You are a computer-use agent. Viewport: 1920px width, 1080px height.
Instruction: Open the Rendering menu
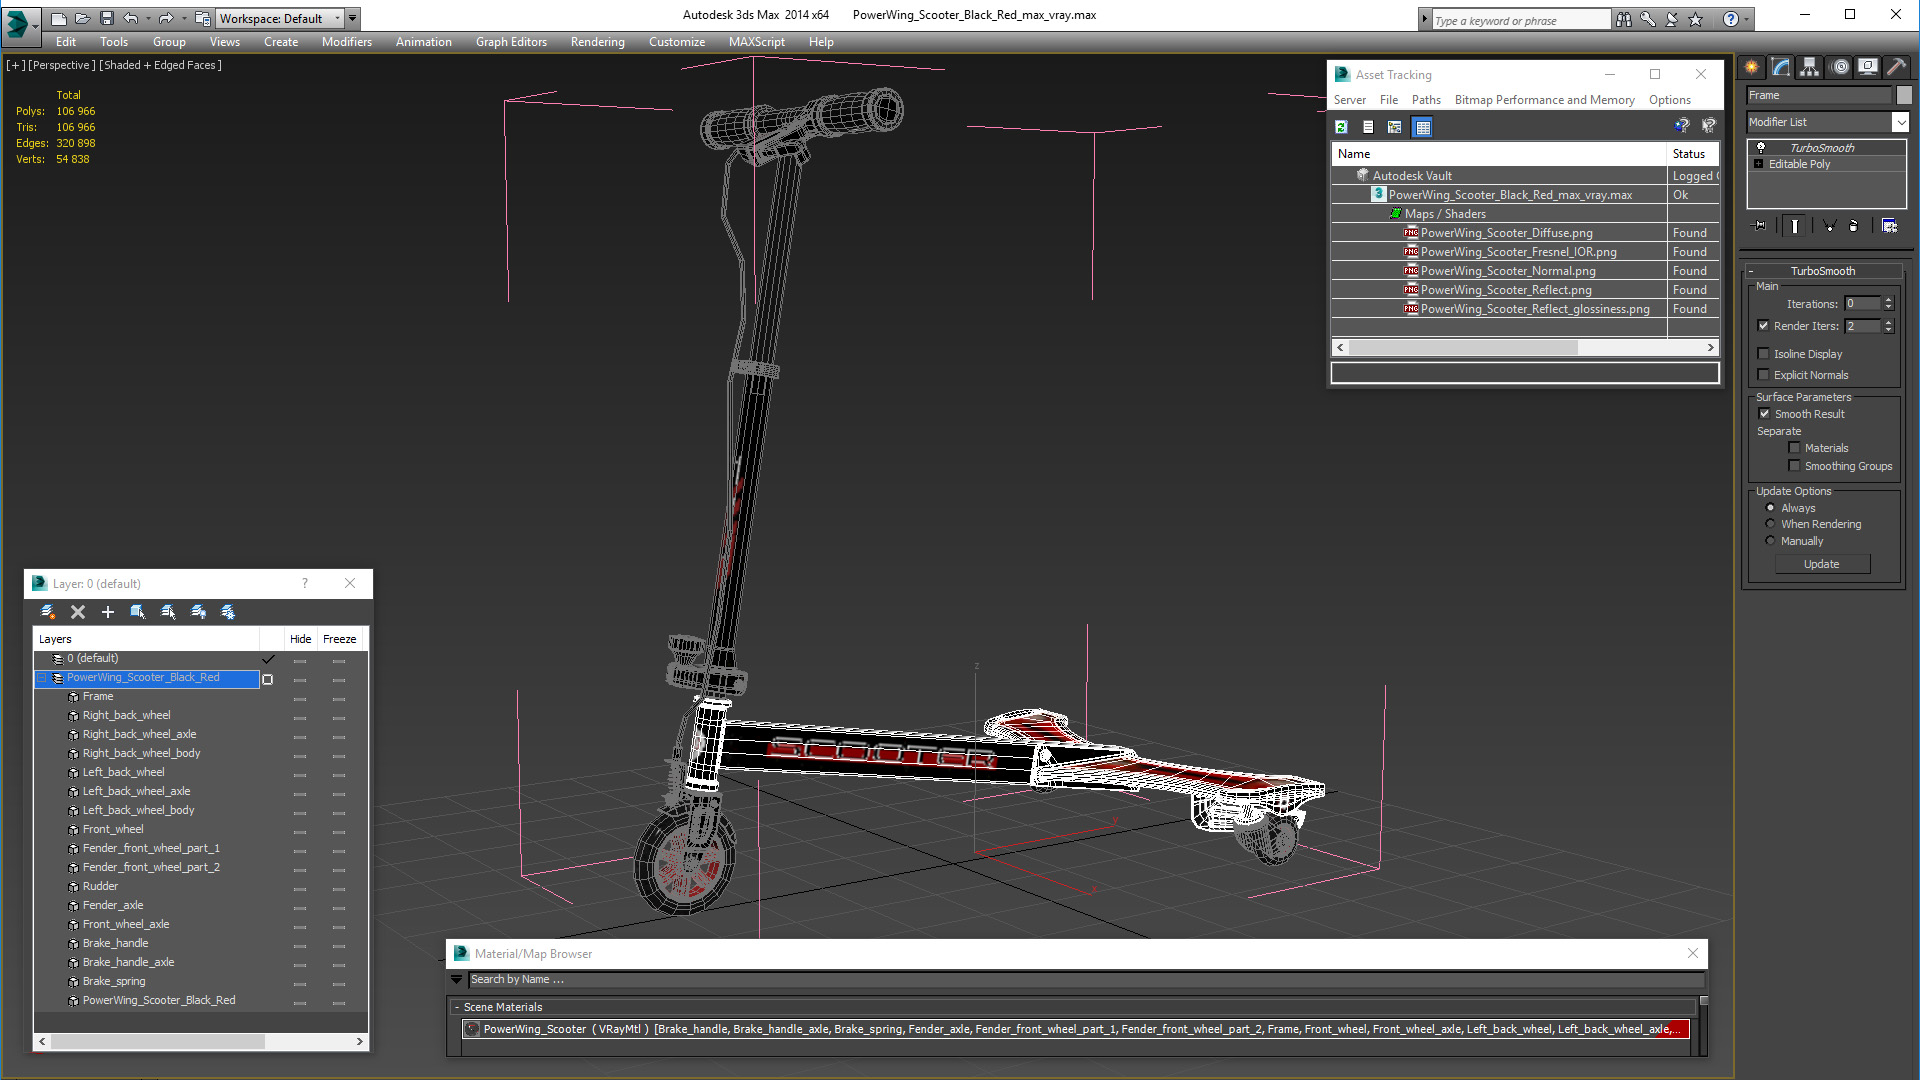pyautogui.click(x=597, y=42)
